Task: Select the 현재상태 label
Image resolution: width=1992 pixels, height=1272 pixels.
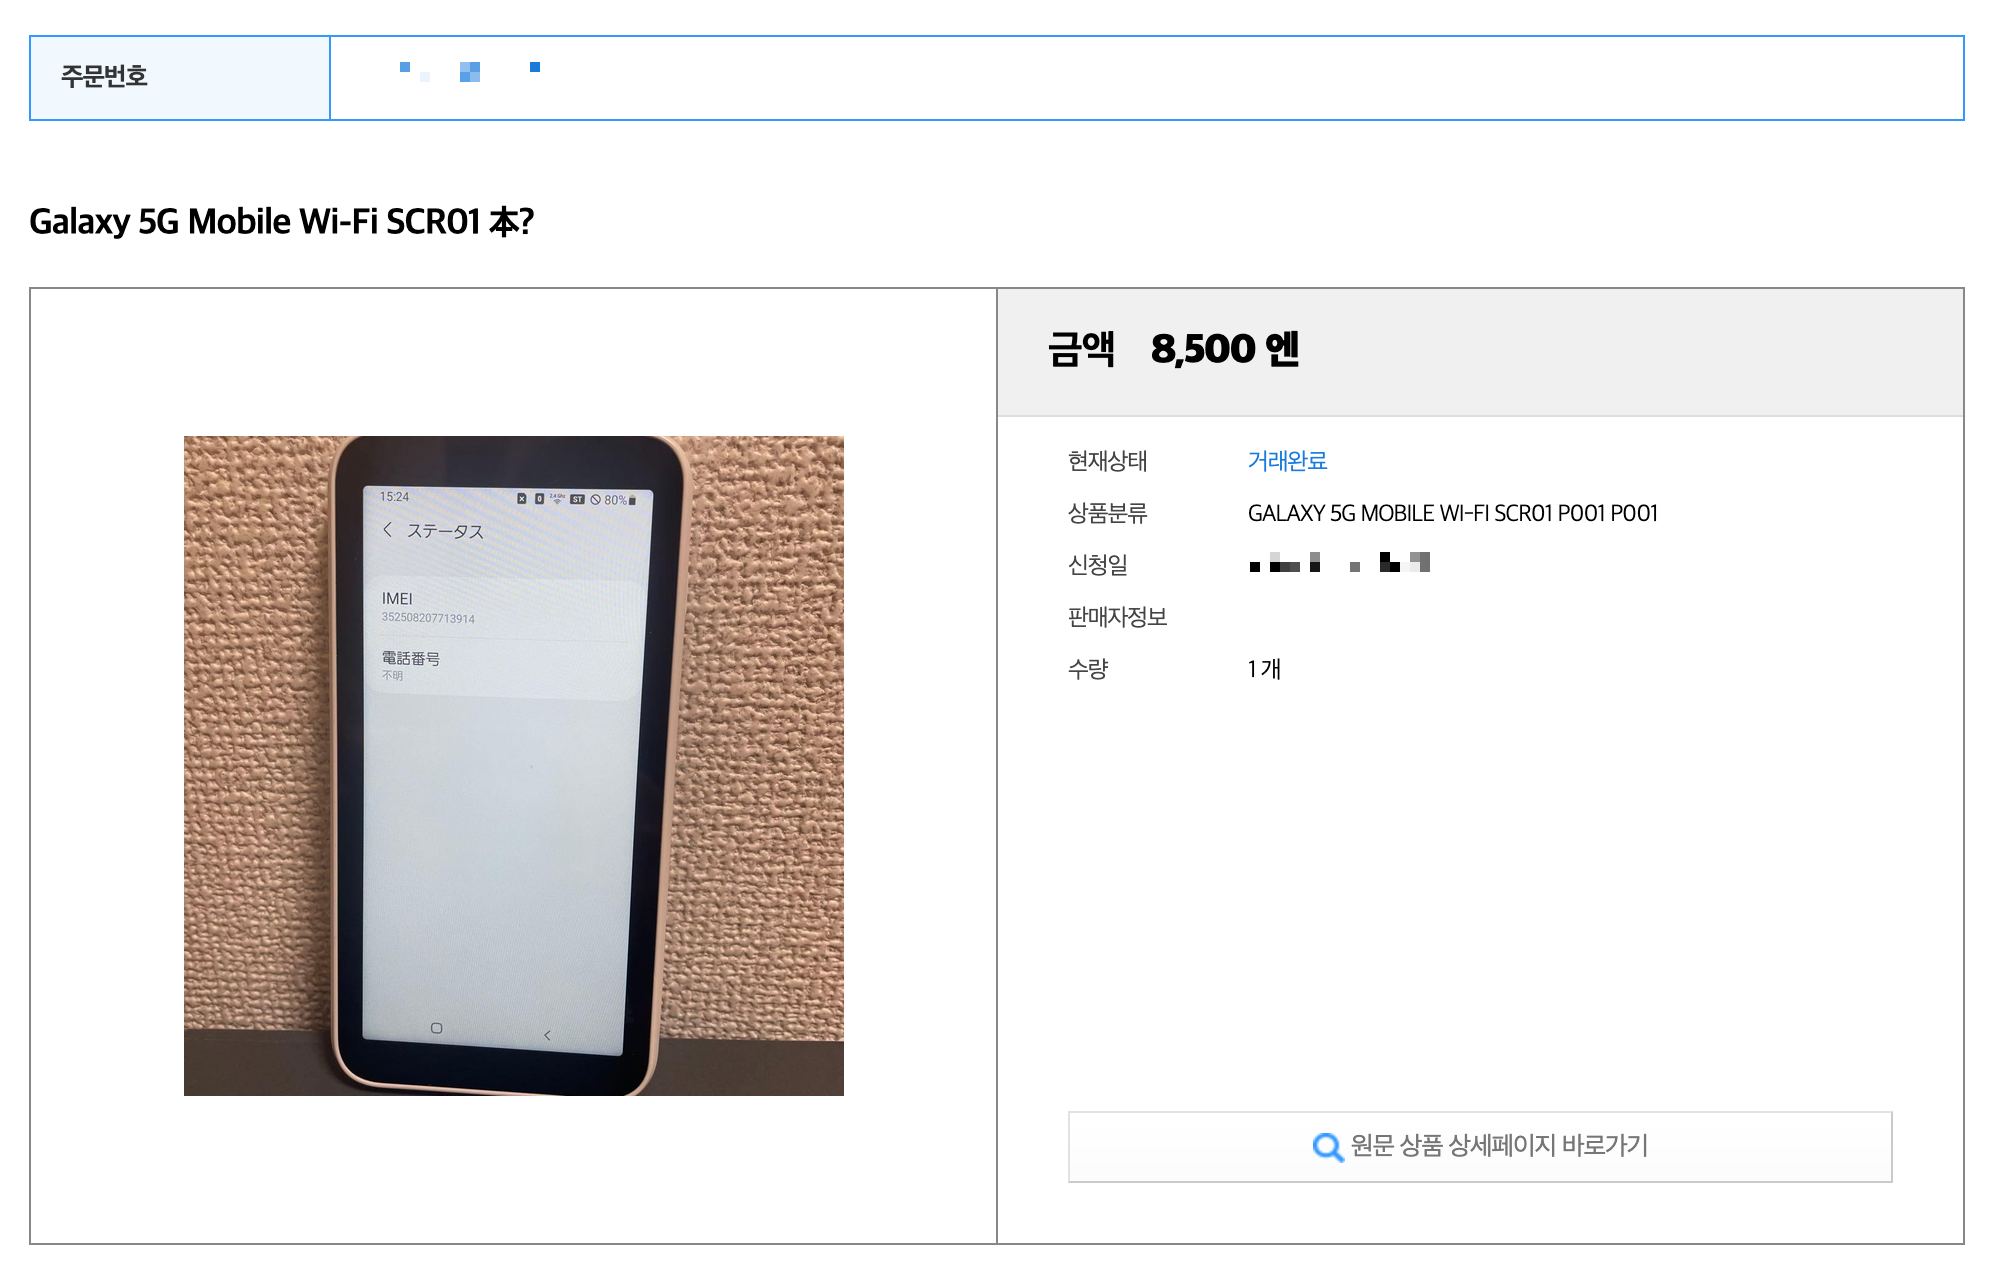Action: [1107, 461]
